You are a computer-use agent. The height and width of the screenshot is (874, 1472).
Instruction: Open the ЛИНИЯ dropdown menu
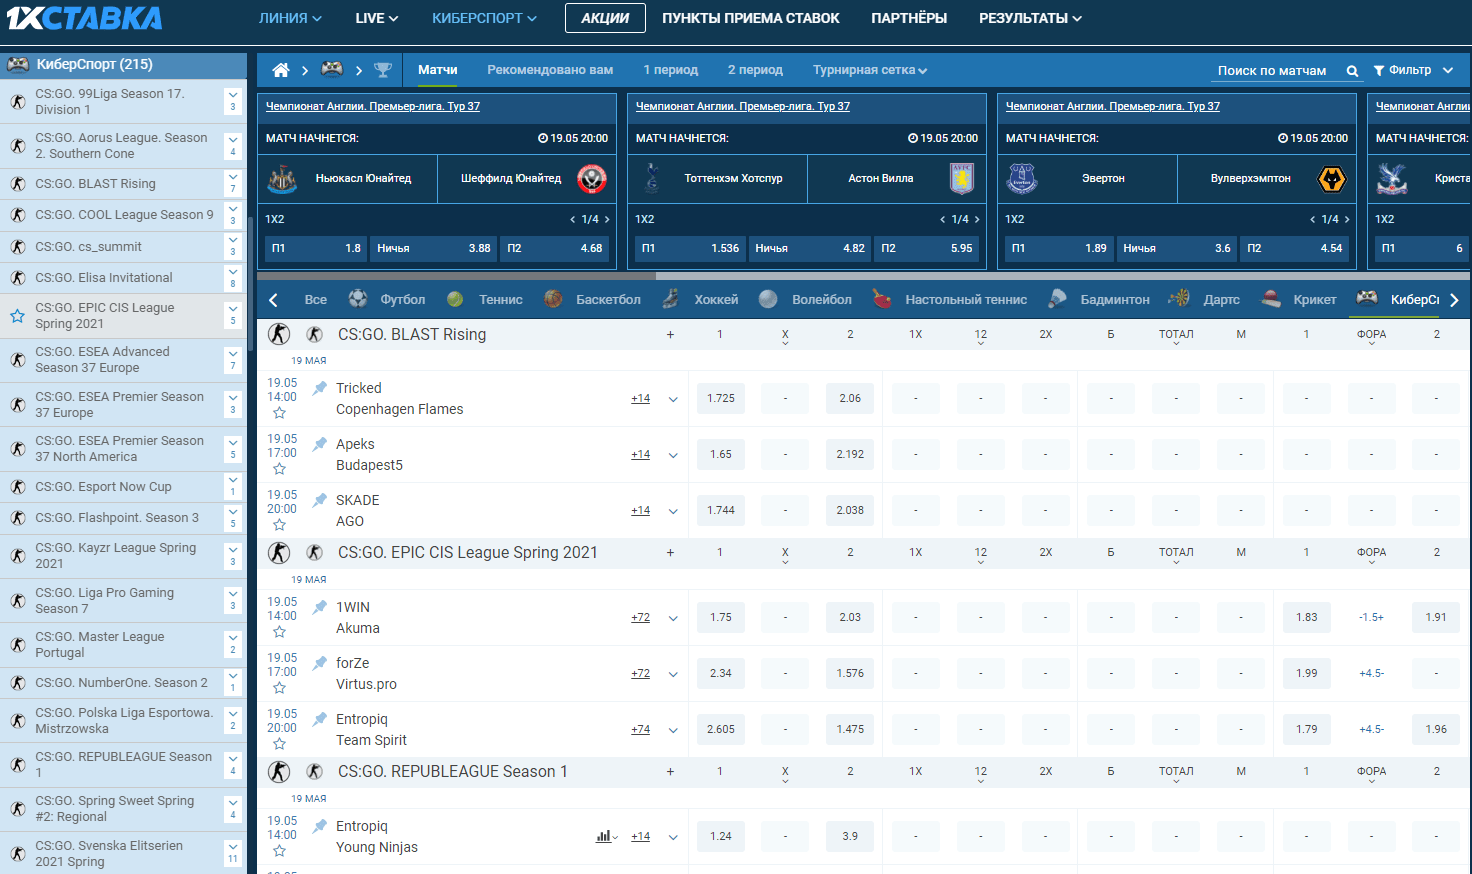click(290, 18)
